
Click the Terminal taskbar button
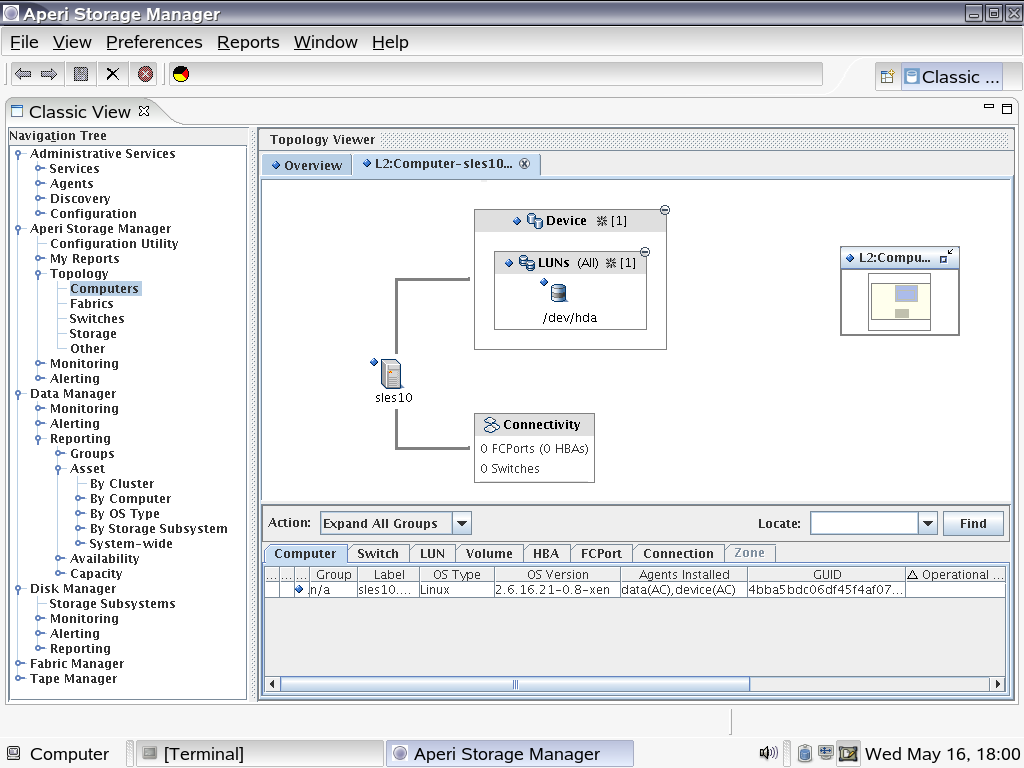pos(259,754)
